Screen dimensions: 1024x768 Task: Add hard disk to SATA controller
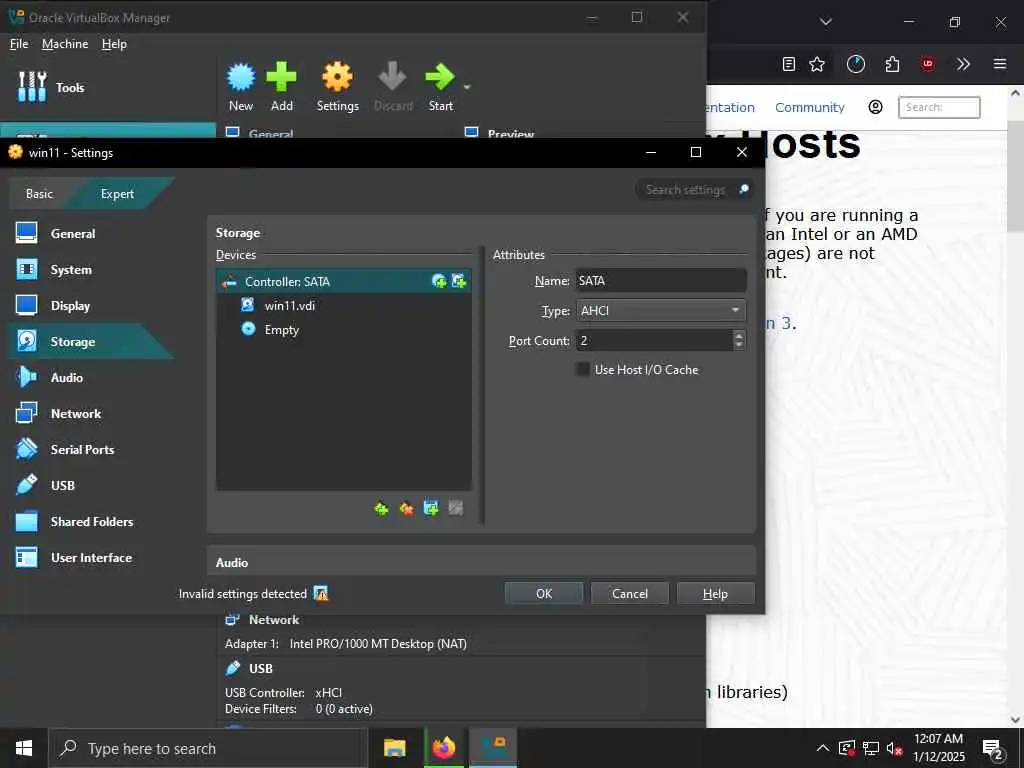point(459,281)
